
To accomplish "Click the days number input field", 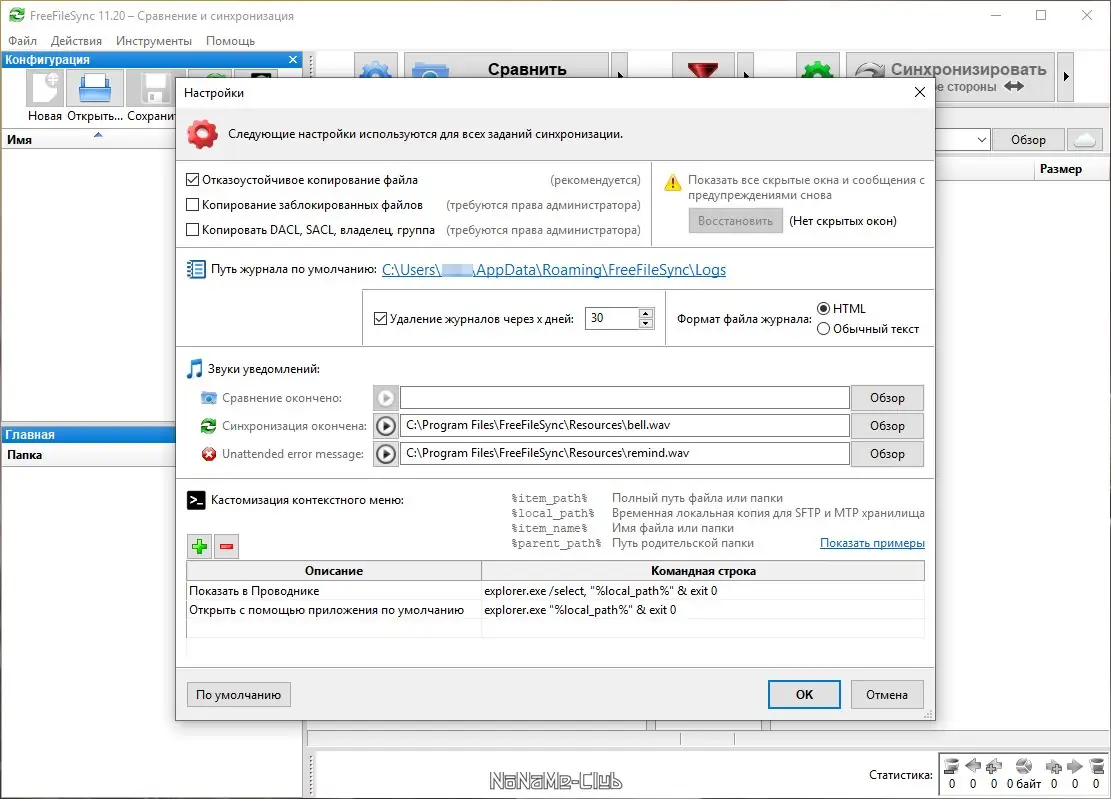I will [611, 319].
